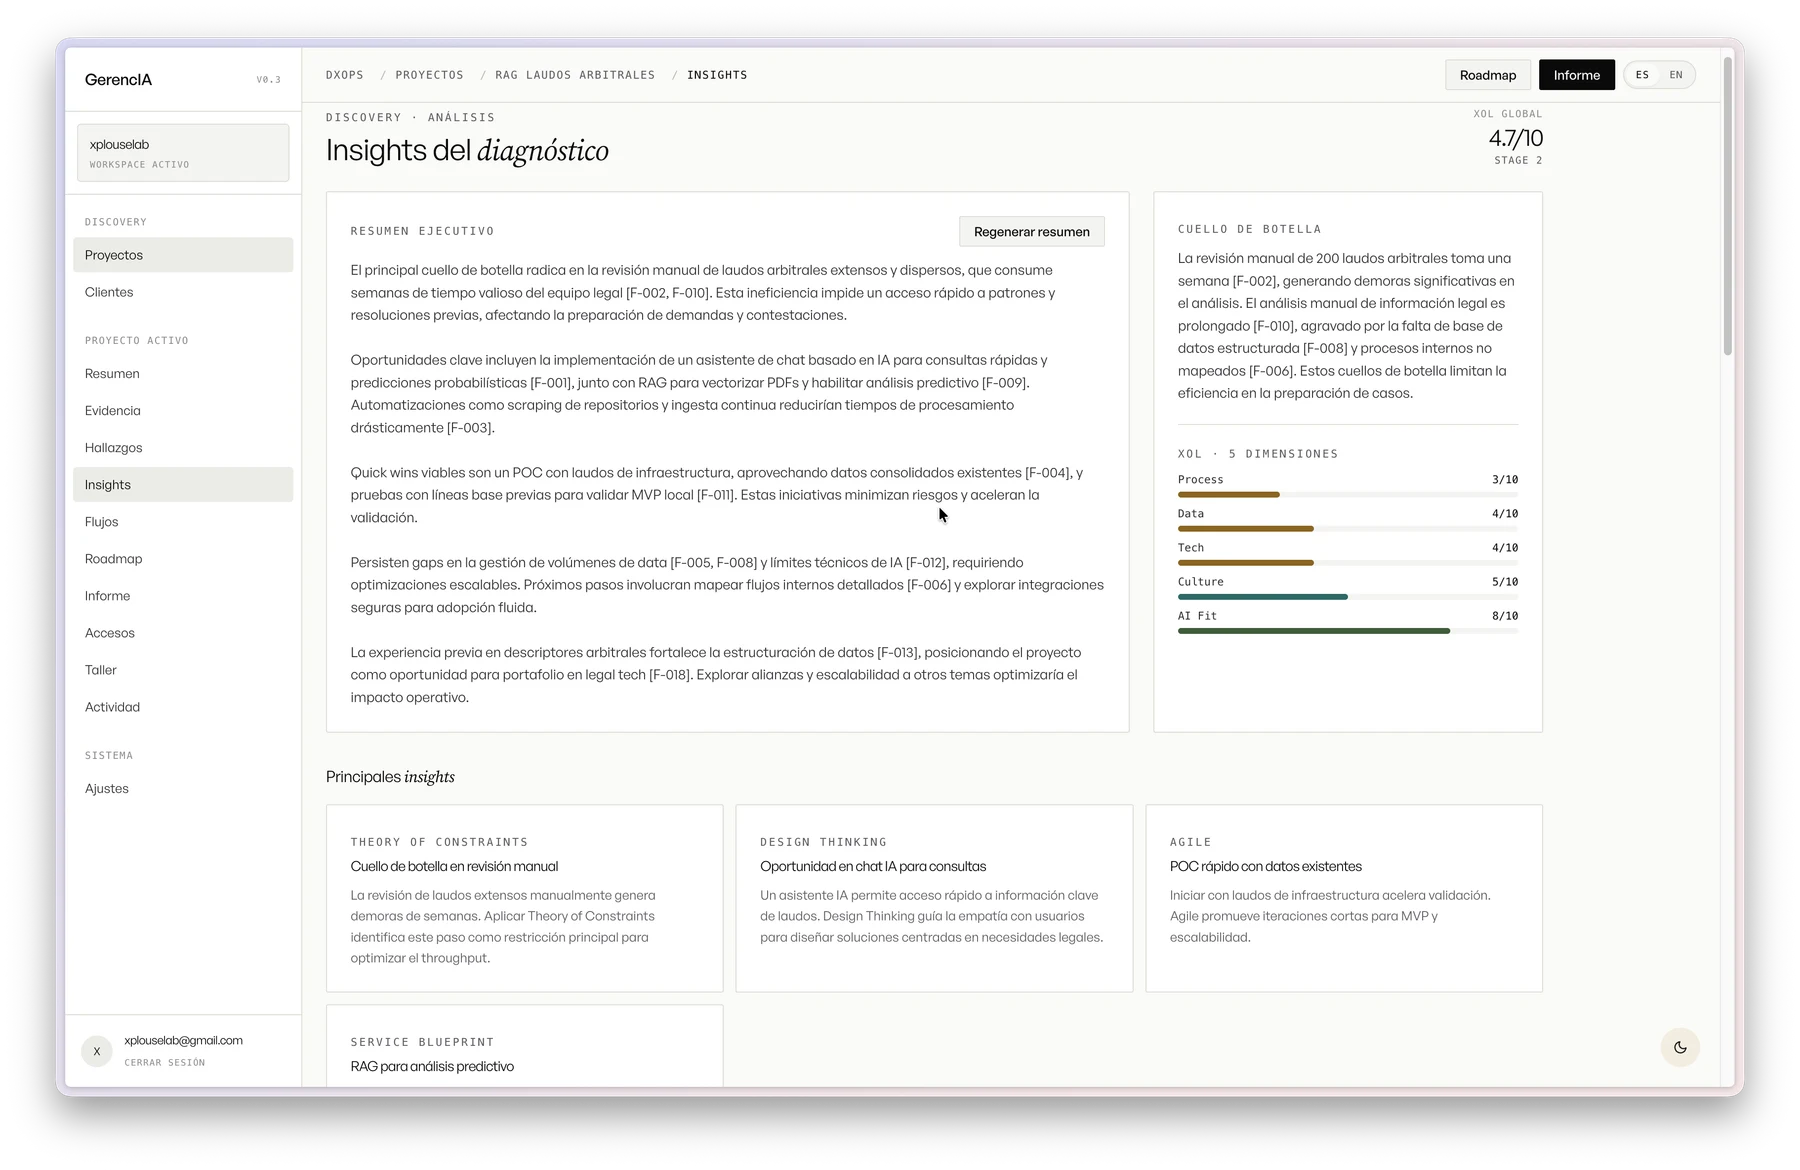Click the Process score bar
Screen dimensions: 1800x1170
(x=1347, y=494)
